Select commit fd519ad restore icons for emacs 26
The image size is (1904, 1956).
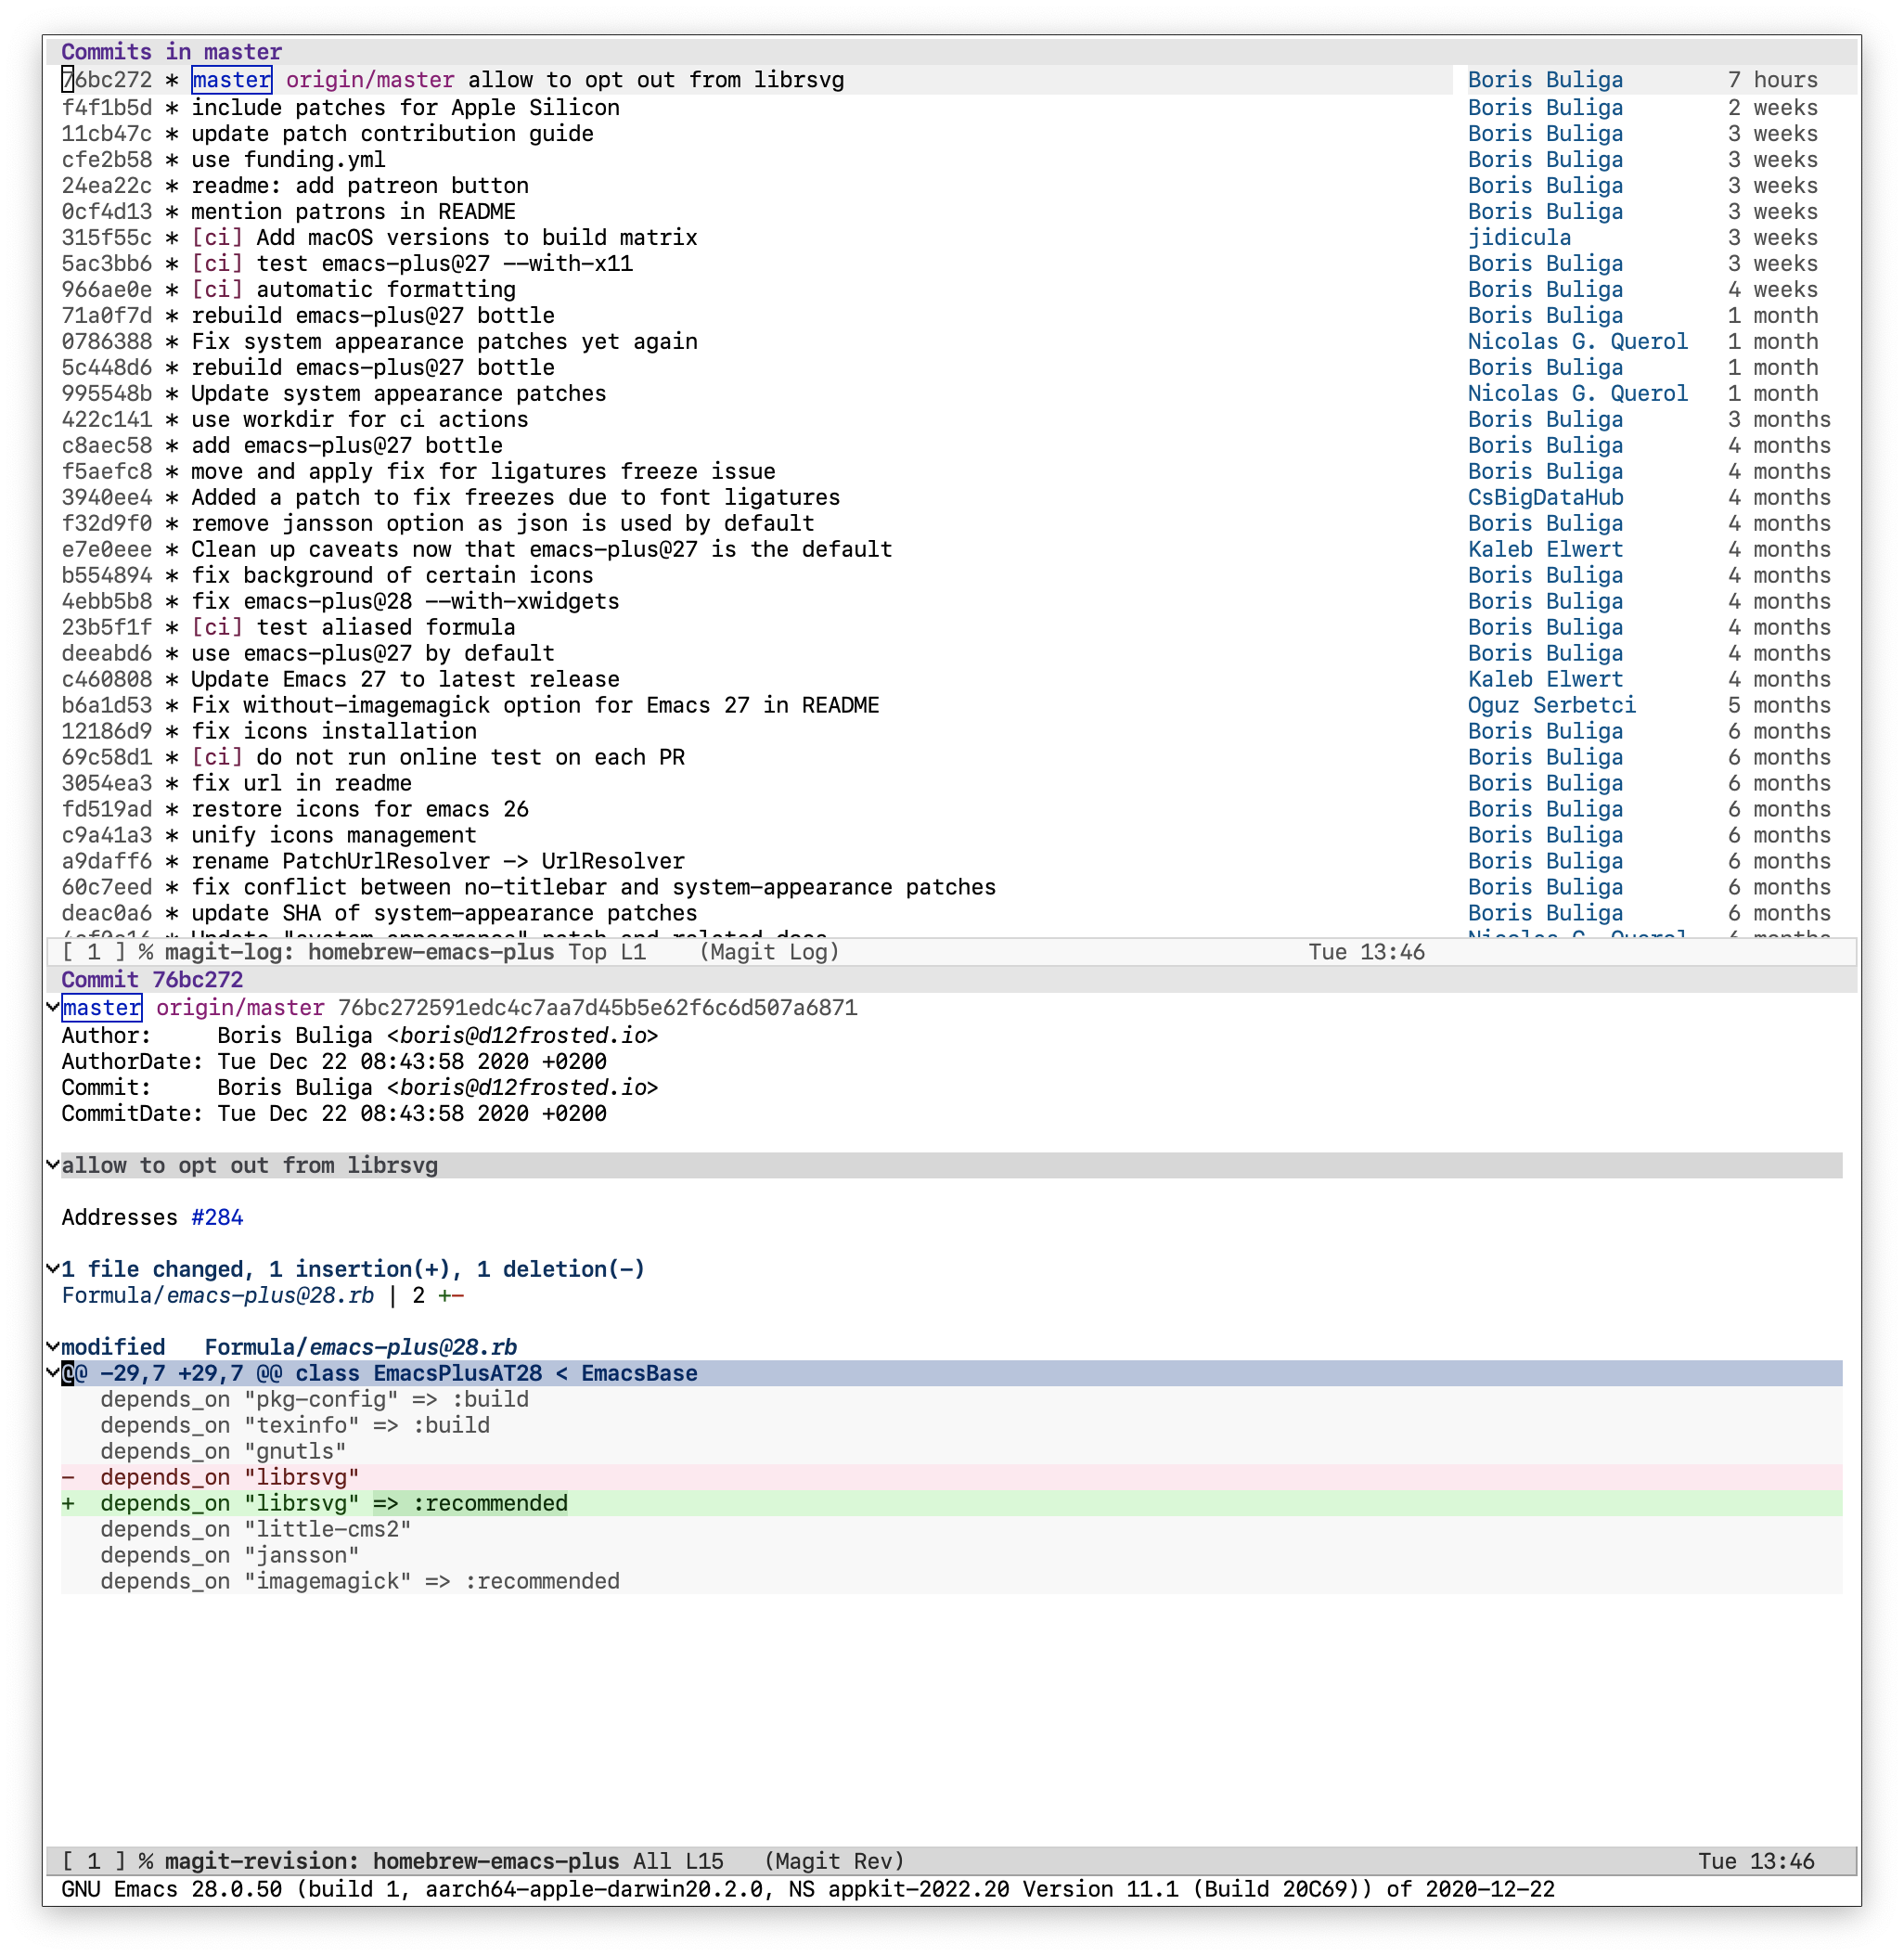pos(295,809)
